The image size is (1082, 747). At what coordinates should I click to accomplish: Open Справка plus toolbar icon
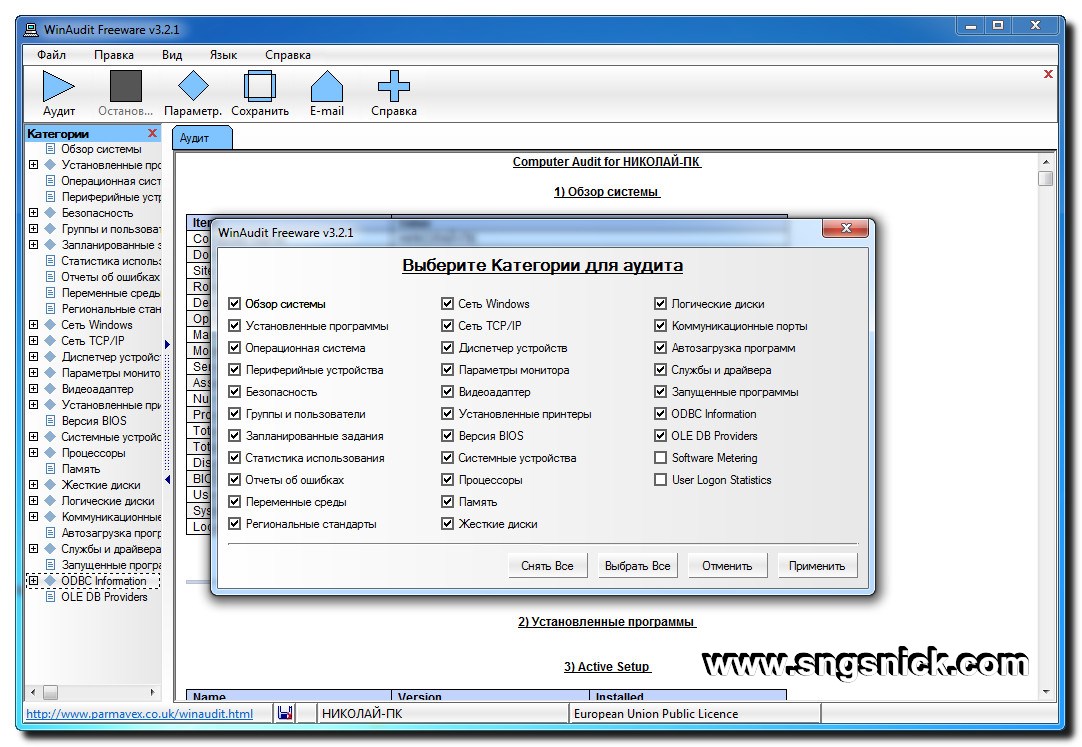click(394, 86)
